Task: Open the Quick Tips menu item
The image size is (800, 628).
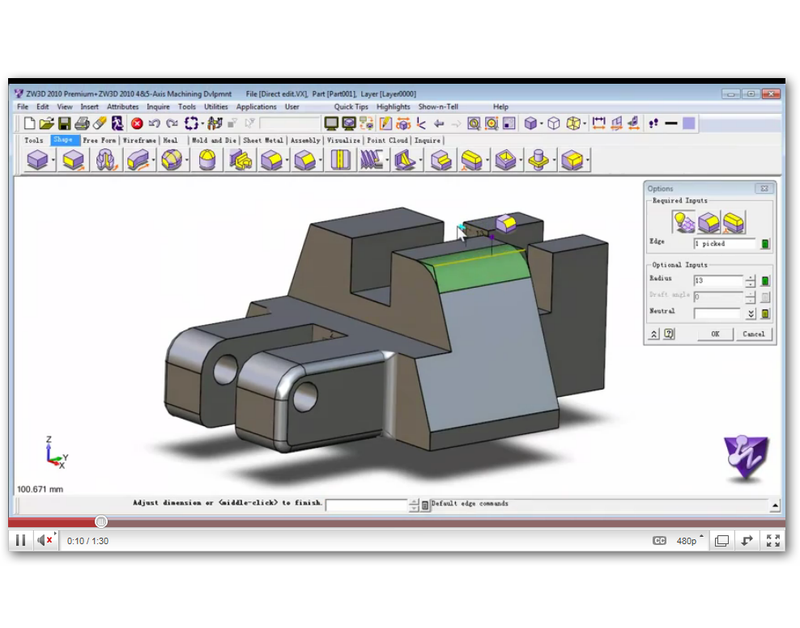Action: tap(351, 107)
